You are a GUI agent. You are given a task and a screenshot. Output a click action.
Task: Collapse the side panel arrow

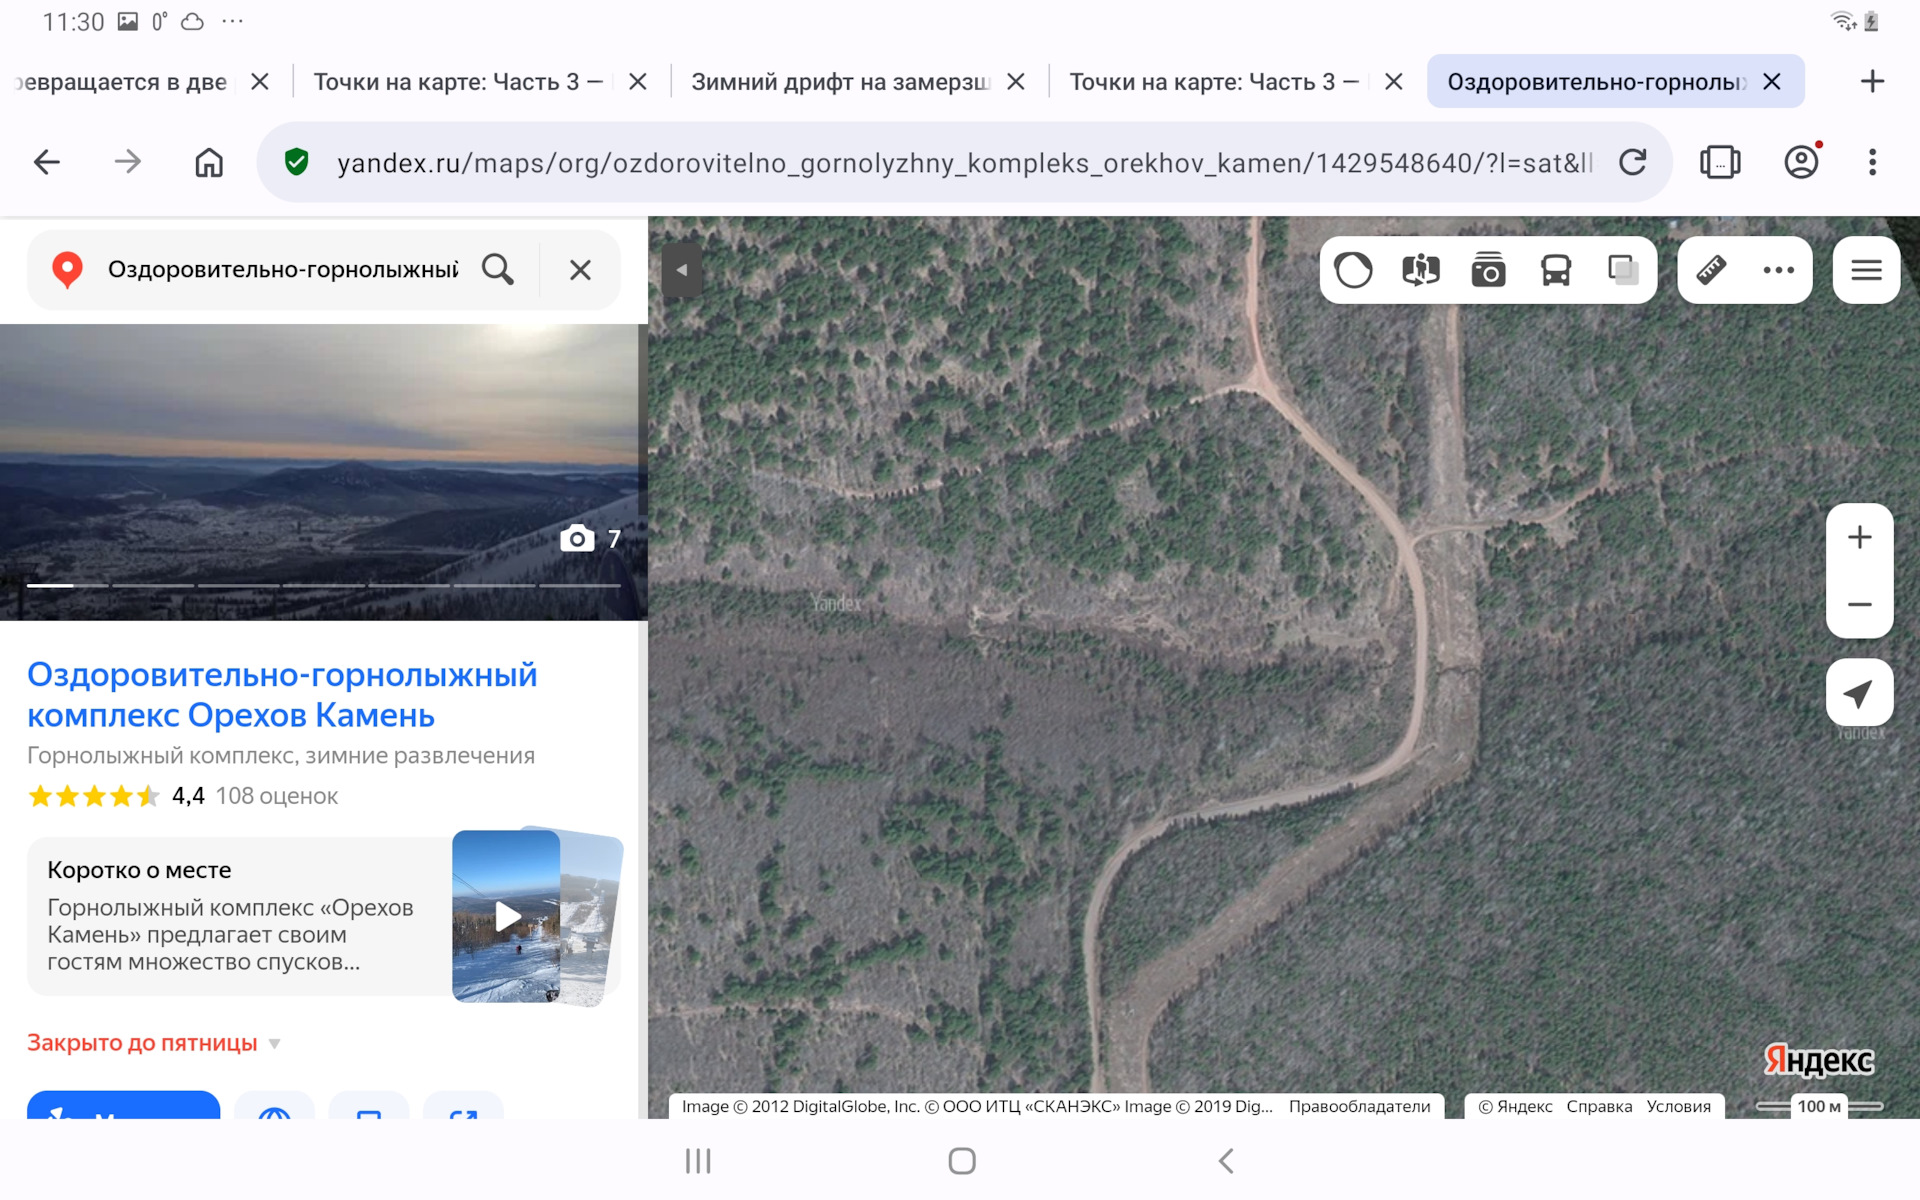pyautogui.click(x=681, y=270)
